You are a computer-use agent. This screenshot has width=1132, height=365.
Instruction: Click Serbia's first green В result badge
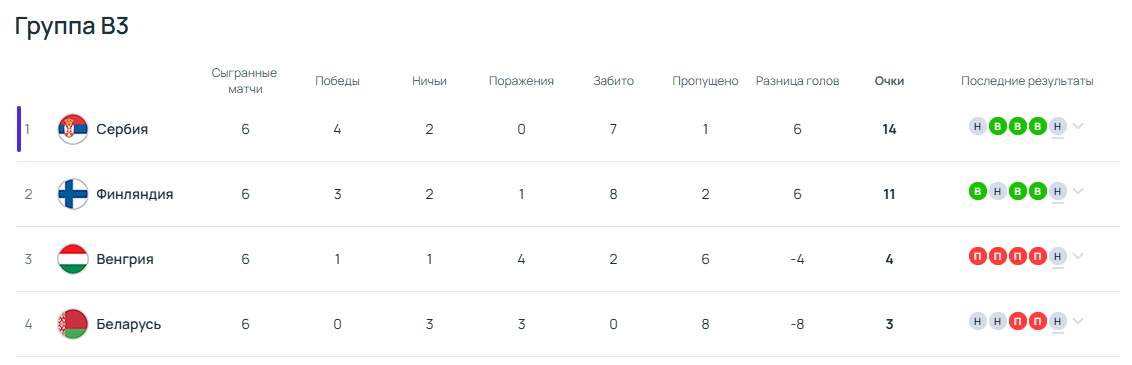pos(998,126)
